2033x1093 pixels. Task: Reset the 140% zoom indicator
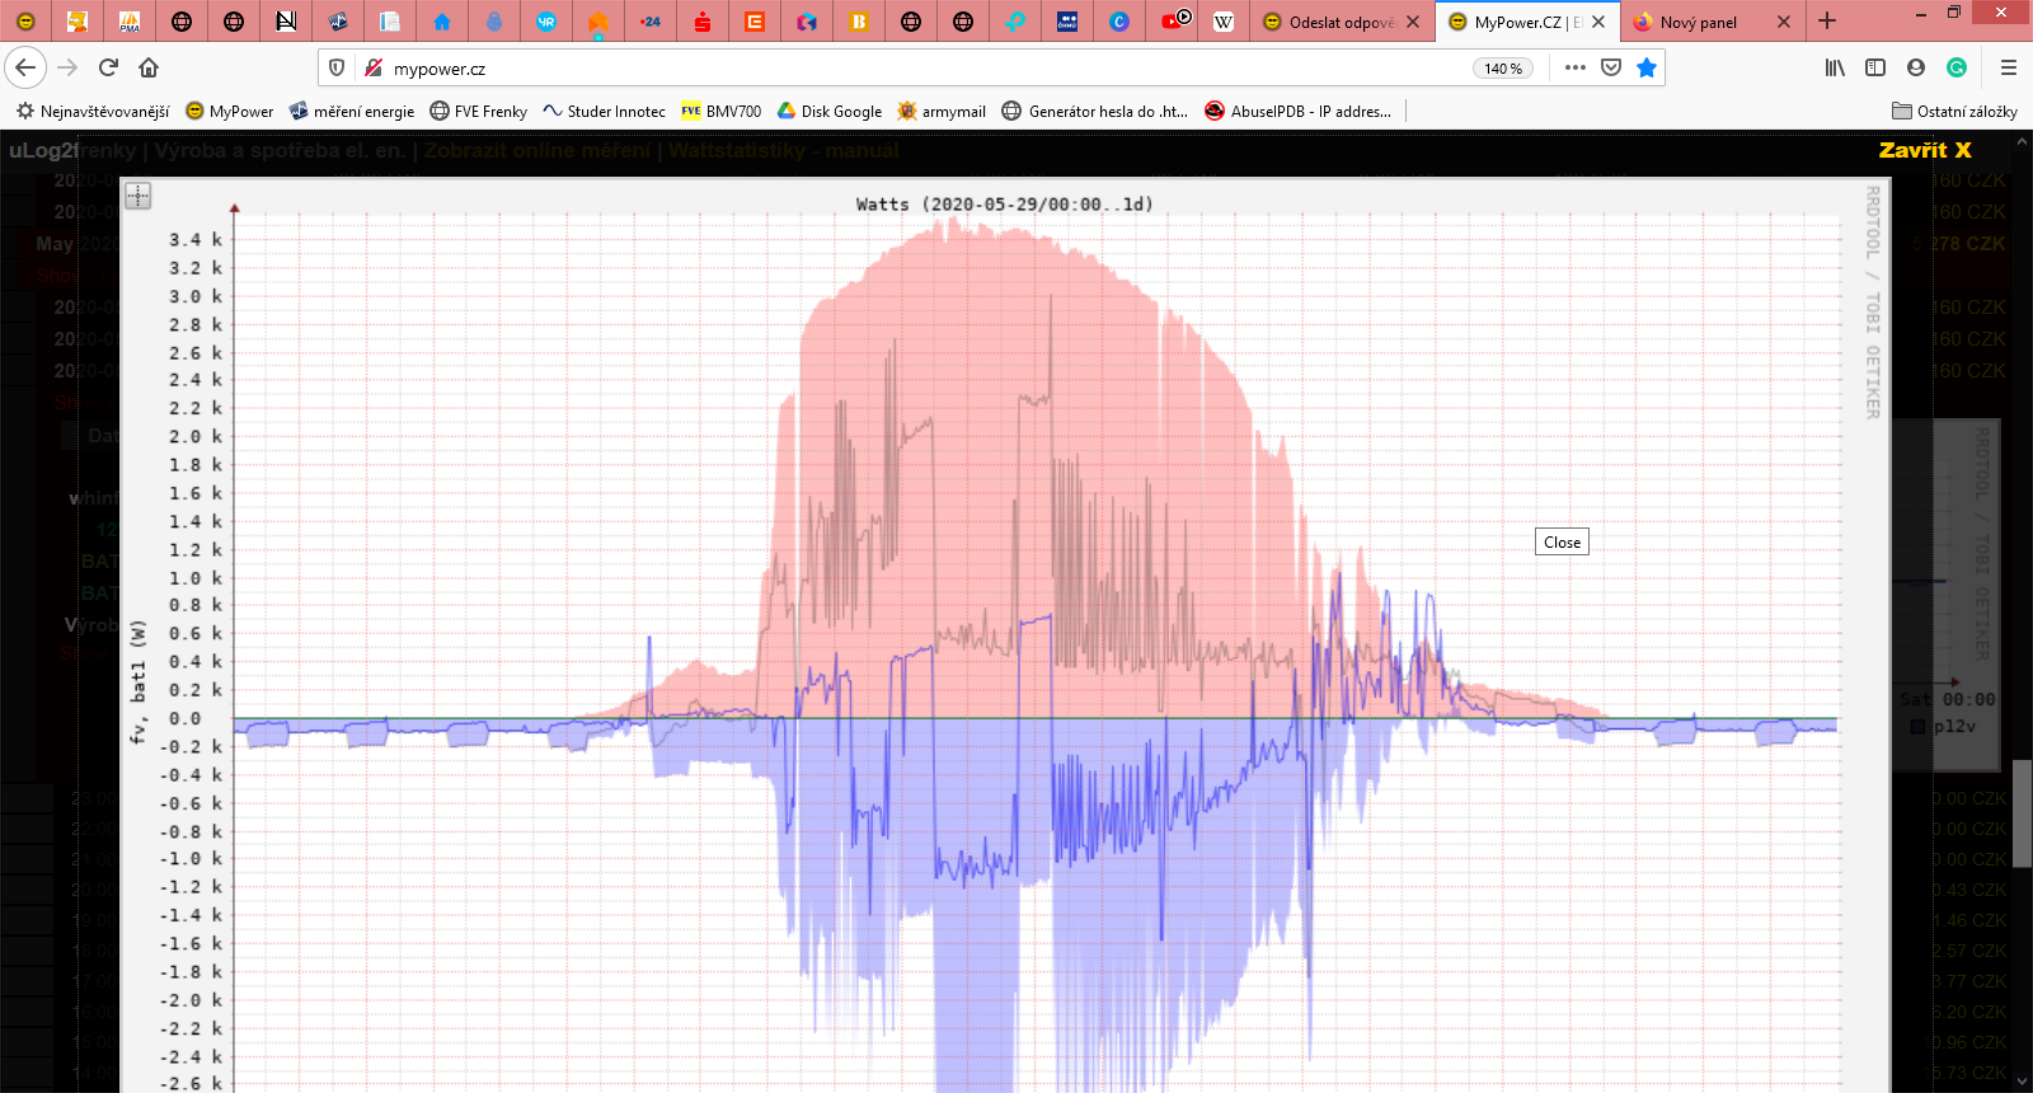click(1502, 68)
